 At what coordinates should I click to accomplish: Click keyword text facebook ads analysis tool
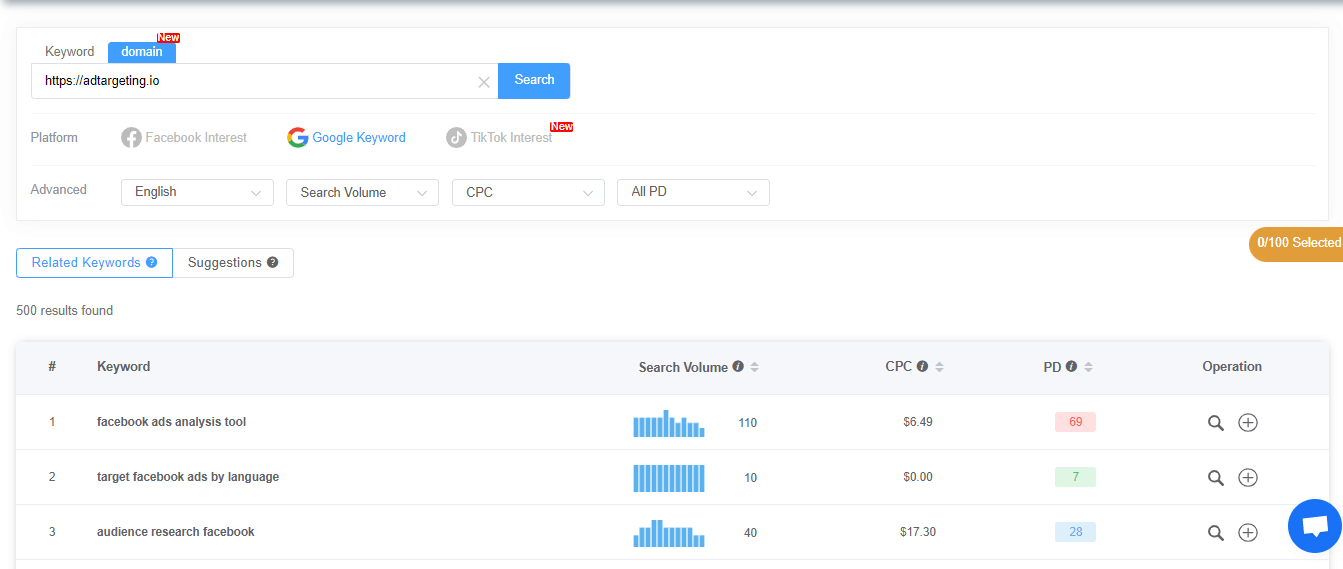click(x=171, y=422)
